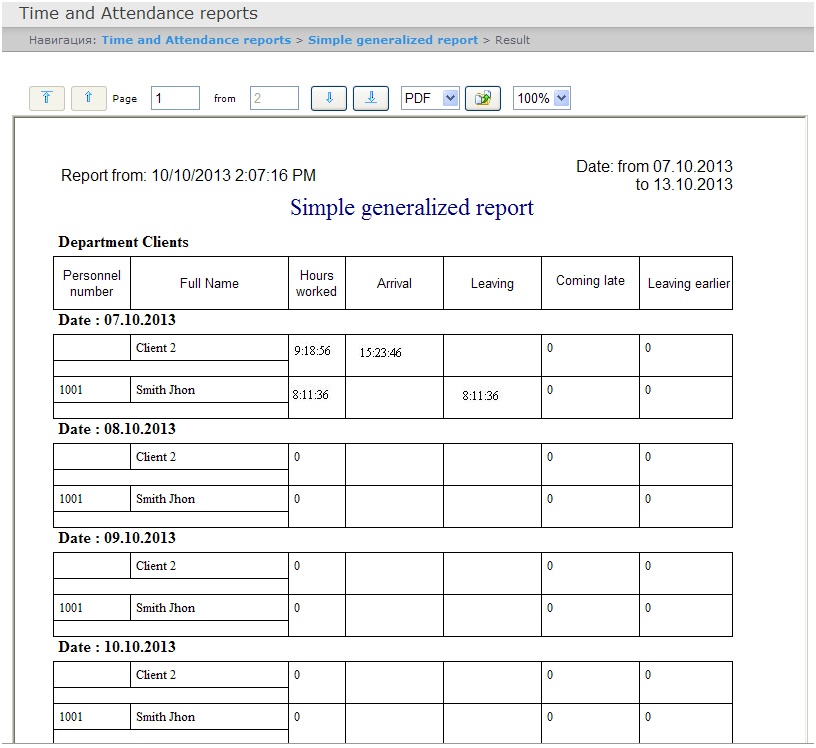Viewport: 816px width, 748px height.
Task: Click the Simple generalized report title
Action: (412, 208)
